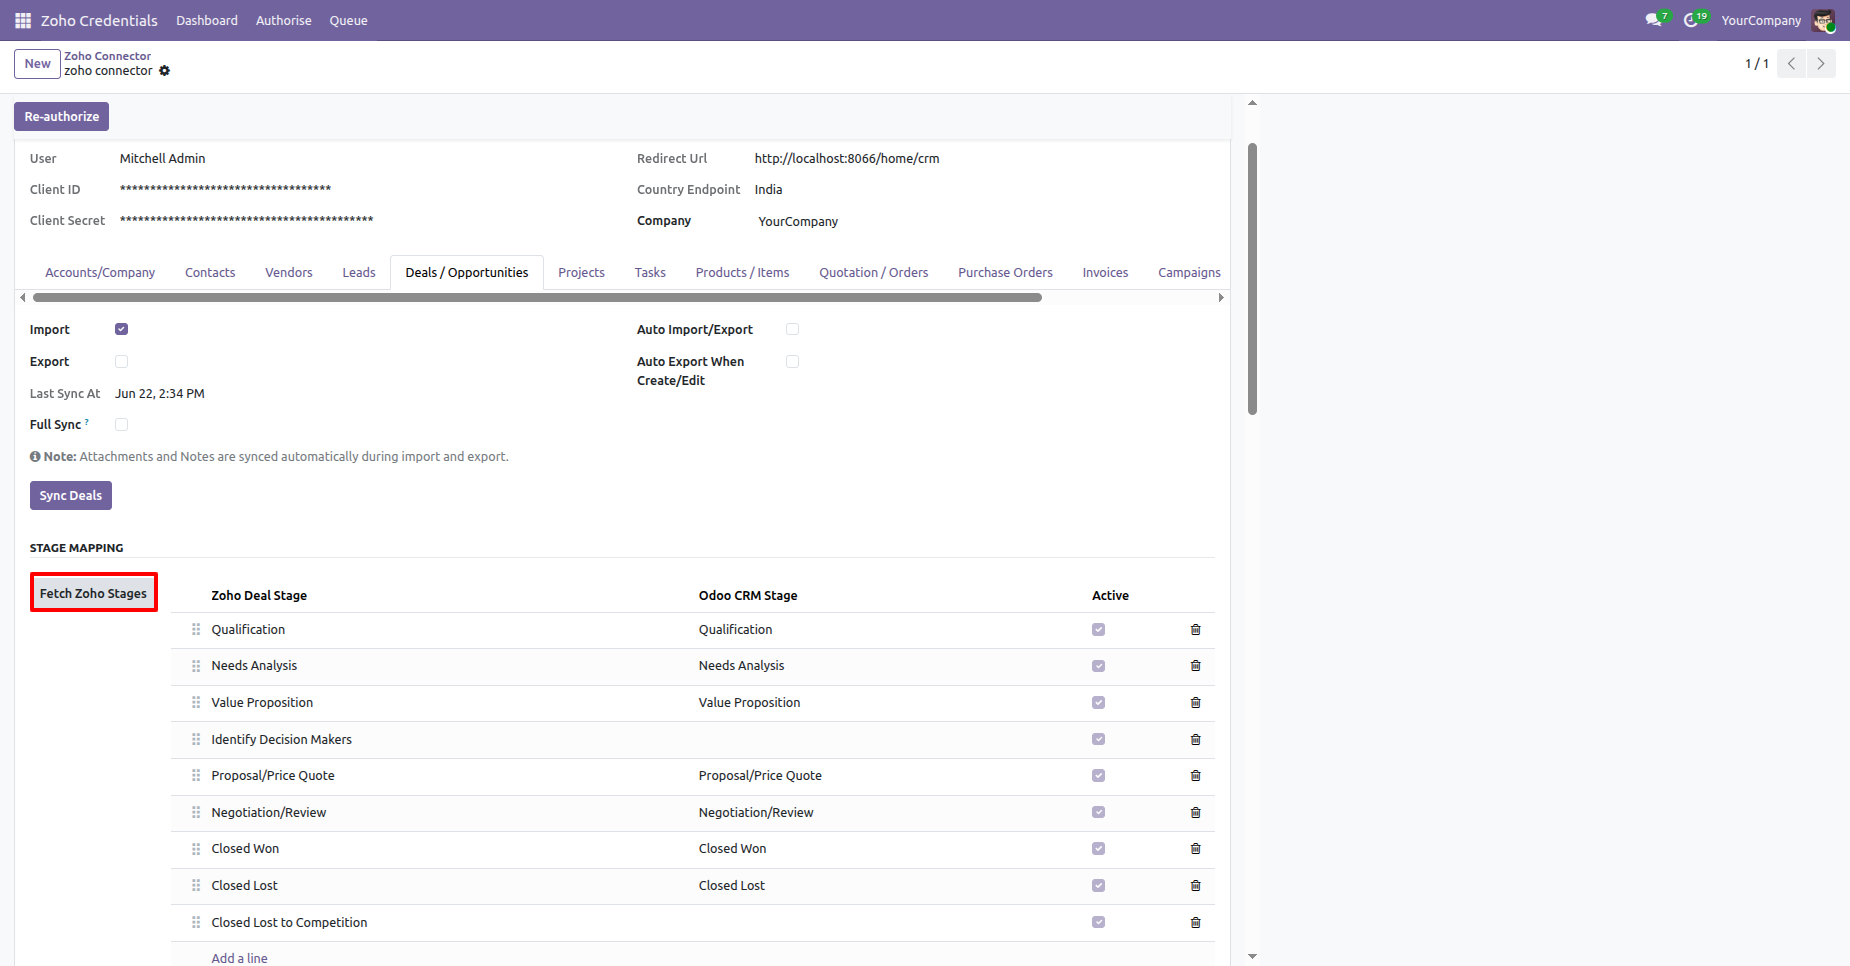Delete the Proposal/Price Quote mapping row

tap(1195, 776)
